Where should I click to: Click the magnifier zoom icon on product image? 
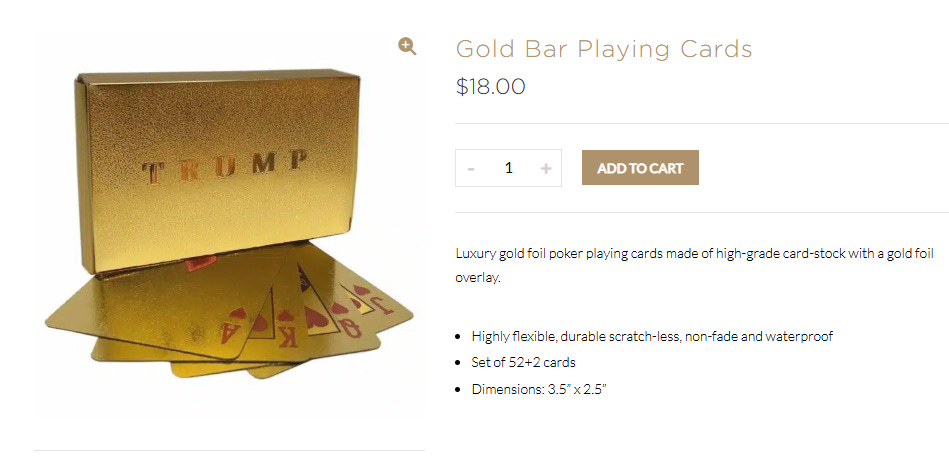click(407, 46)
